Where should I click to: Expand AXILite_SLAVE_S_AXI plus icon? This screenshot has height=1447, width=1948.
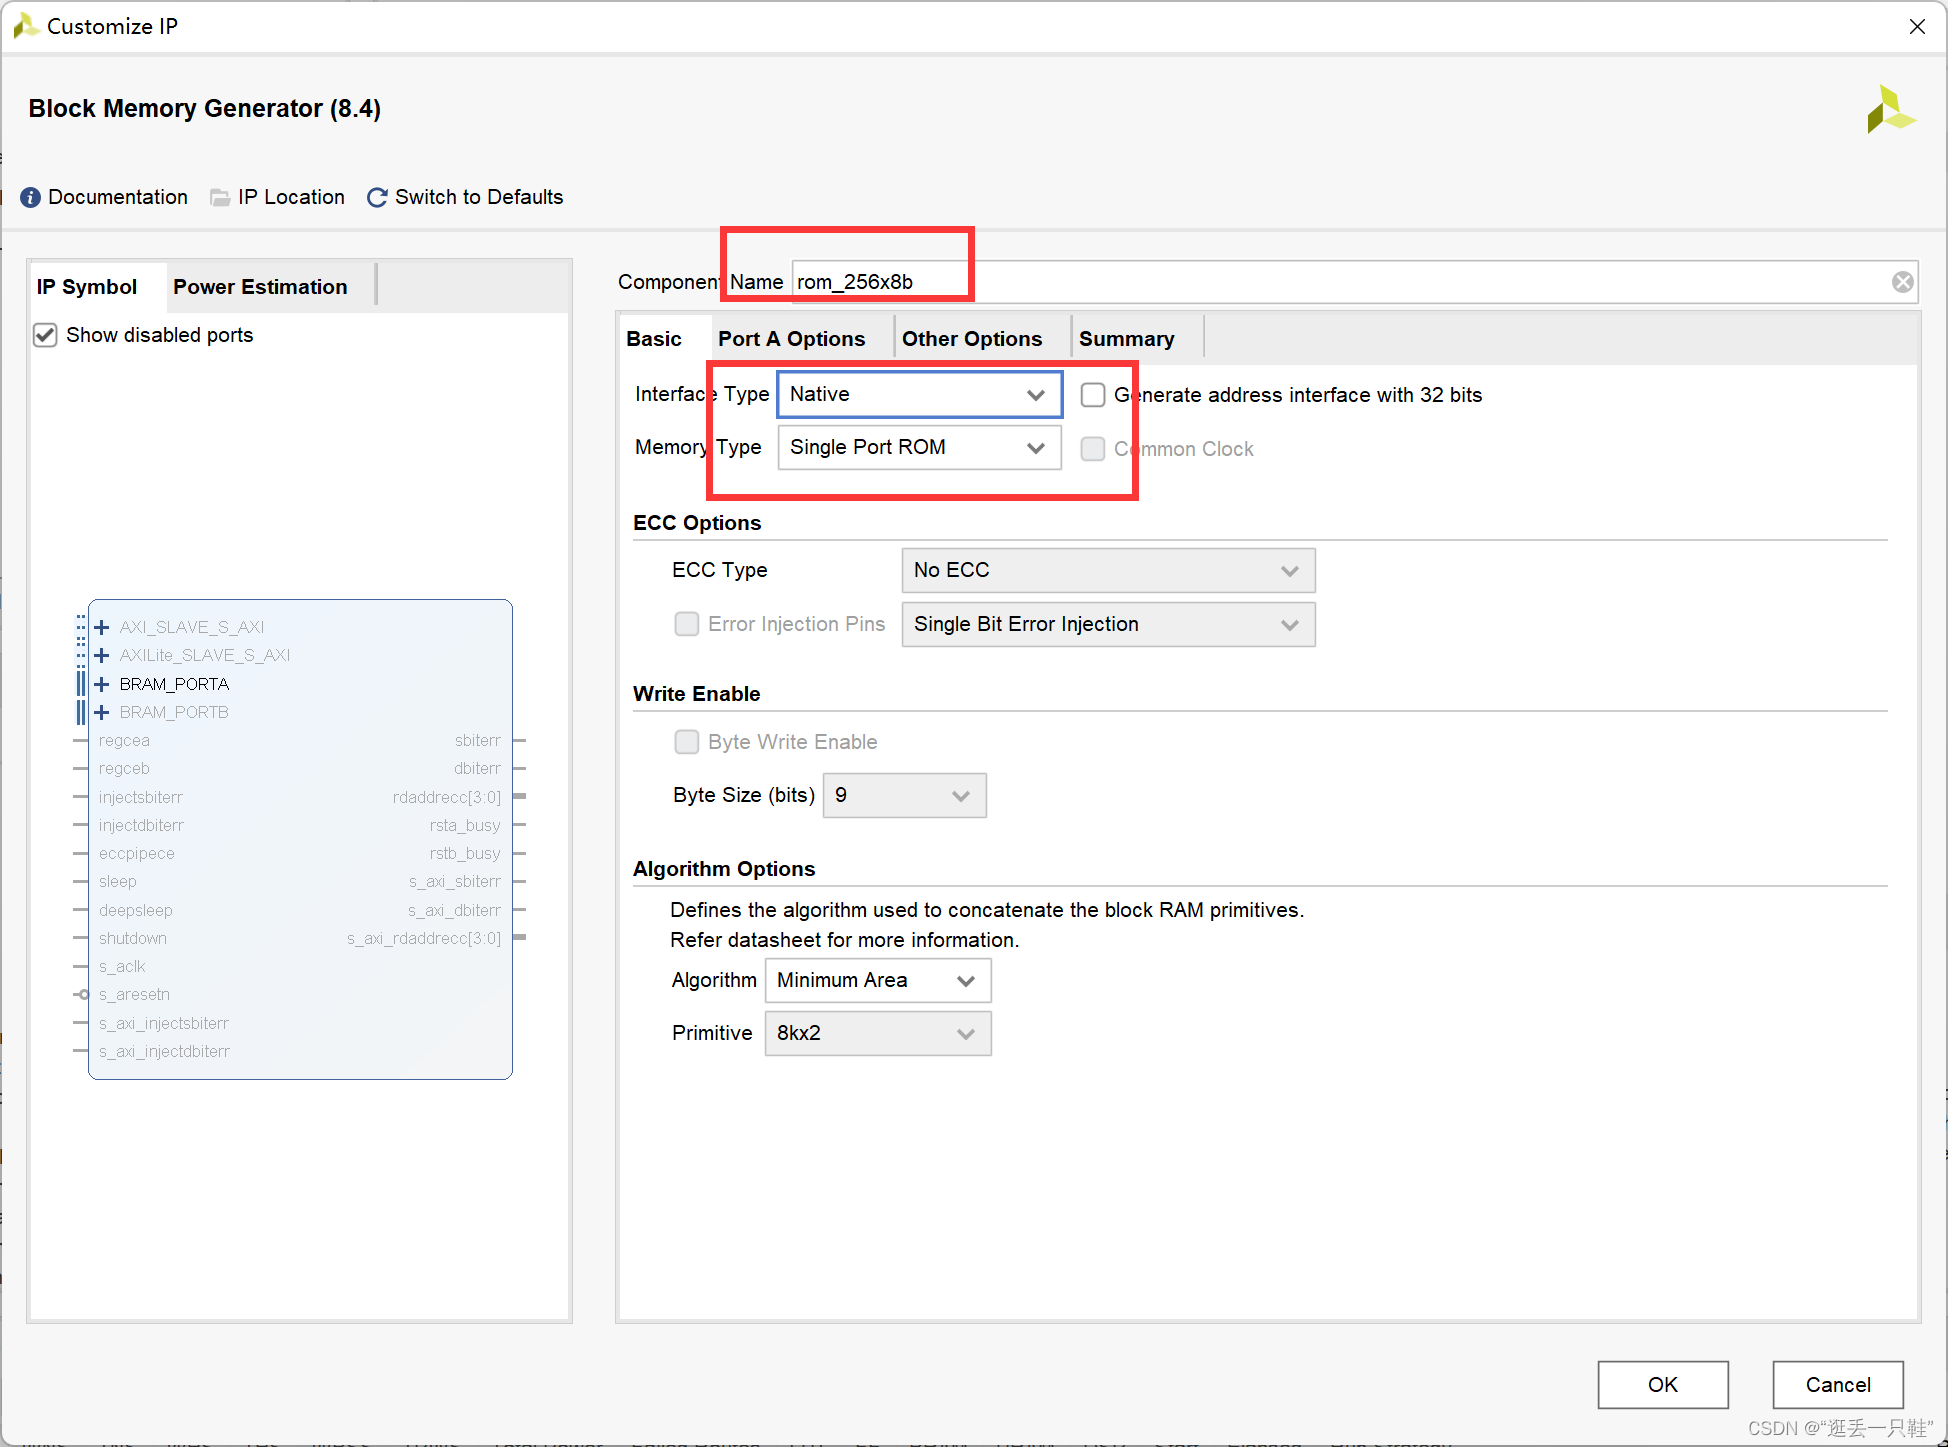[x=102, y=655]
